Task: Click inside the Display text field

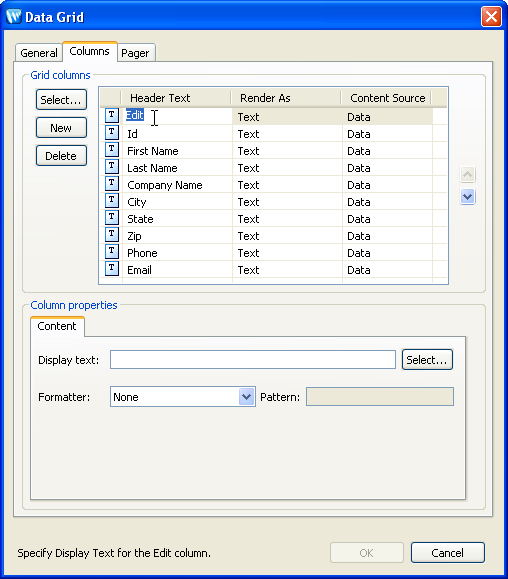Action: click(253, 360)
